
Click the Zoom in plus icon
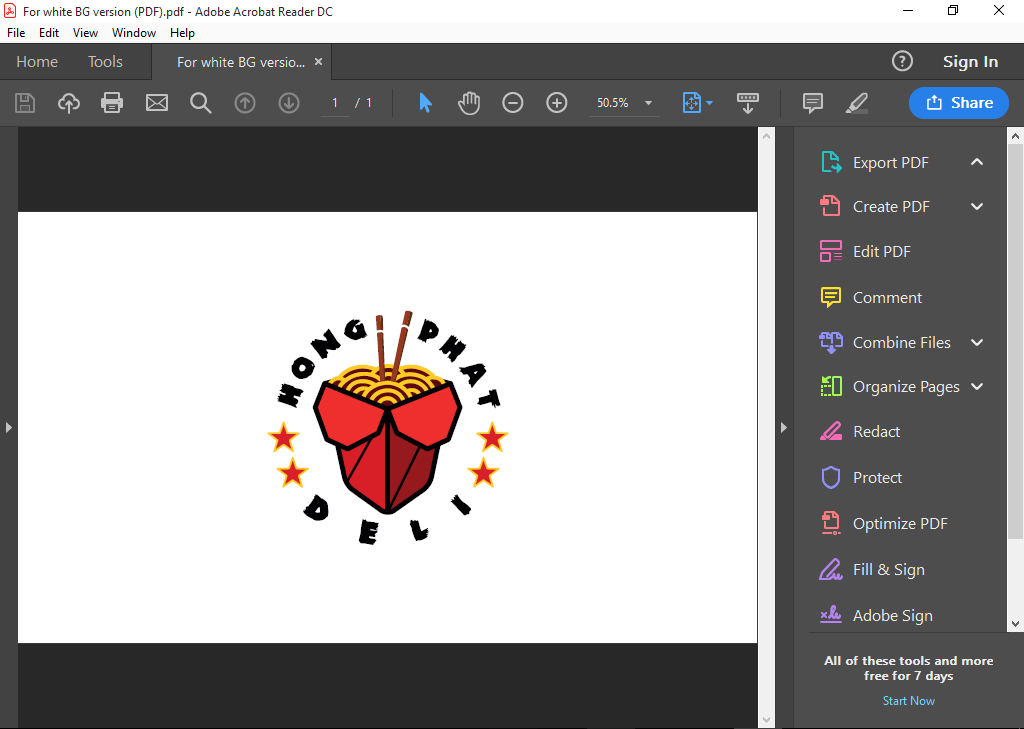click(557, 103)
